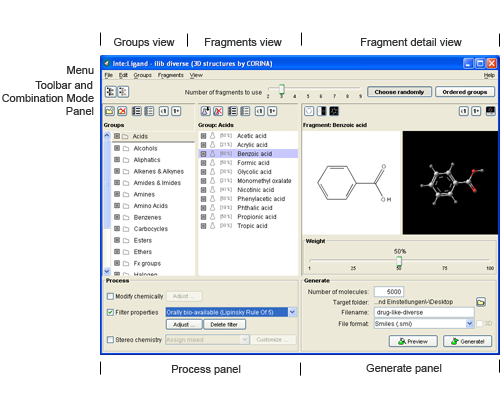
Task: Click the flask icon beside Nicotinic acid
Action: coord(213,190)
